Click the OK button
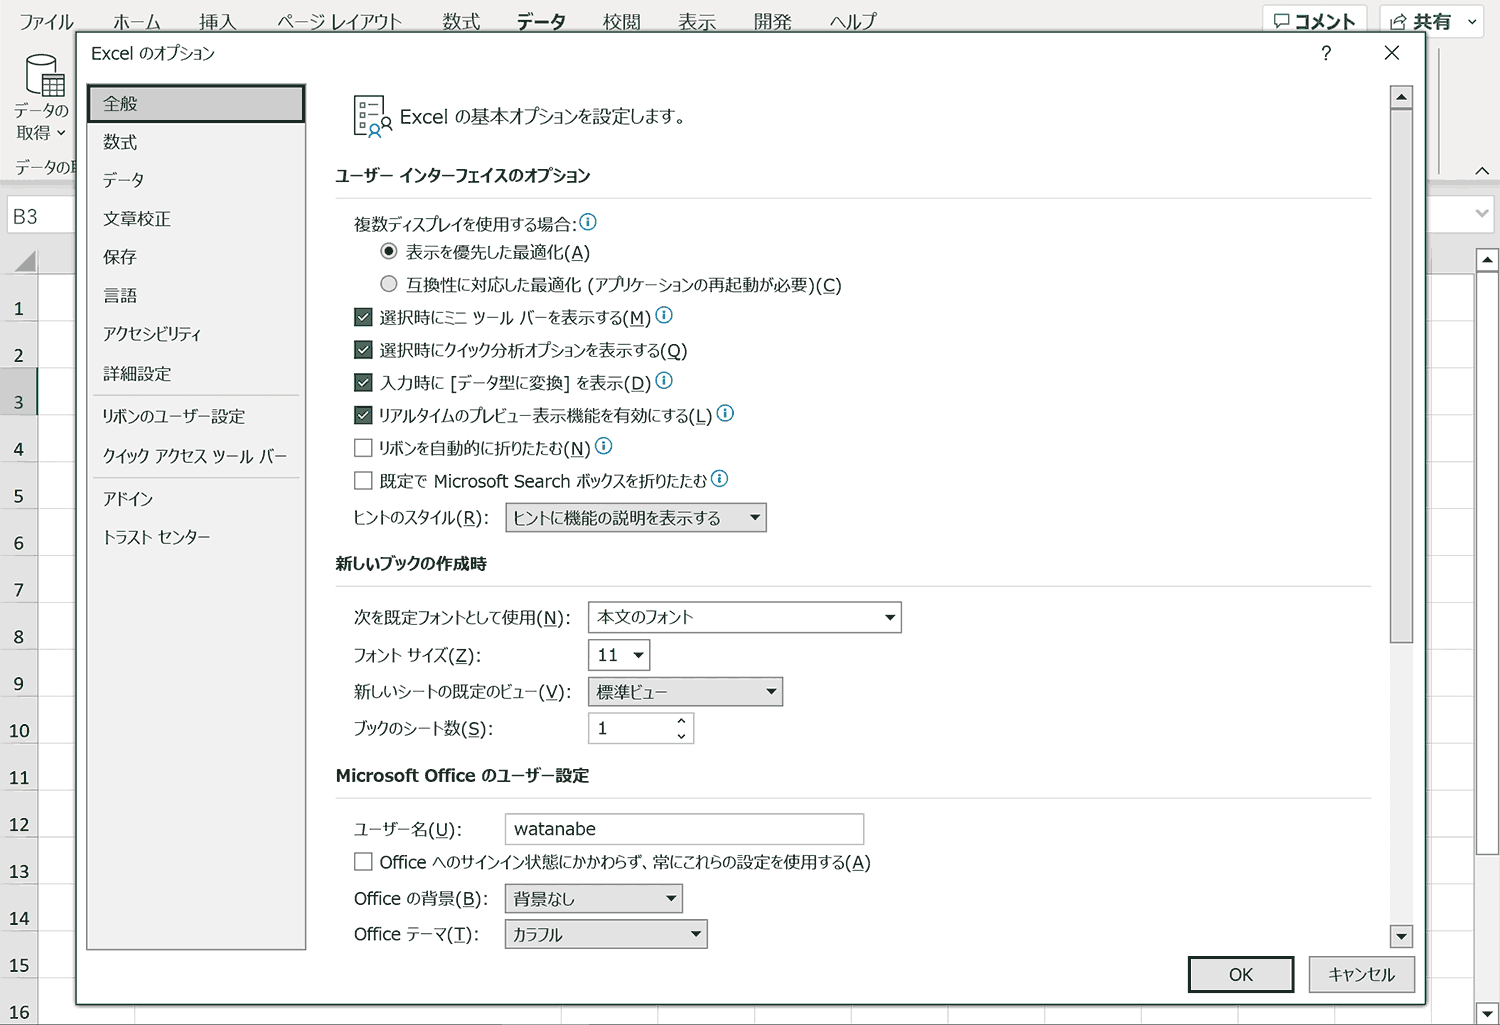The image size is (1500, 1025). pyautogui.click(x=1241, y=974)
